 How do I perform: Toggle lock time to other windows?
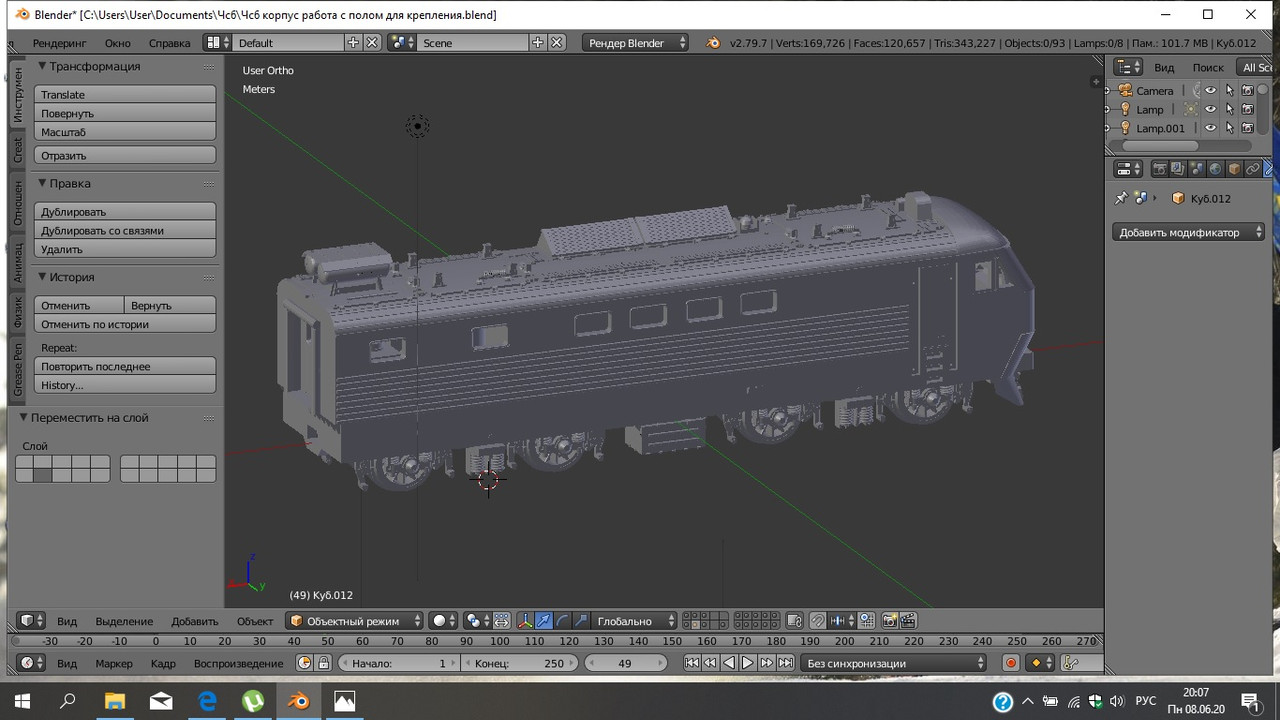pyautogui.click(x=323, y=663)
